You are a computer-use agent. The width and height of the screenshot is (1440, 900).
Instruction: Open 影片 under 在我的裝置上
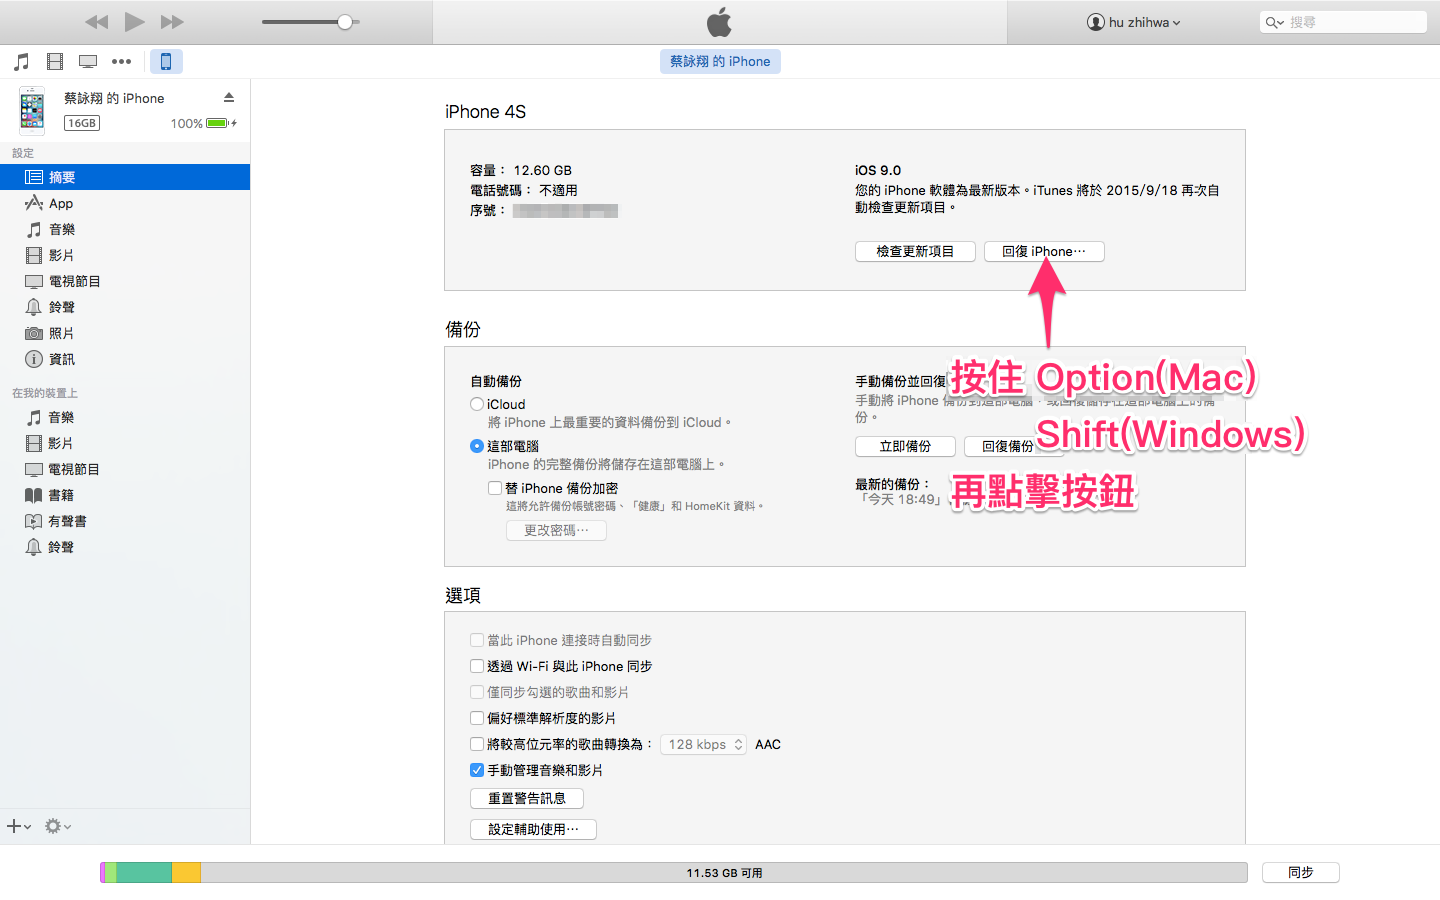[125, 443]
